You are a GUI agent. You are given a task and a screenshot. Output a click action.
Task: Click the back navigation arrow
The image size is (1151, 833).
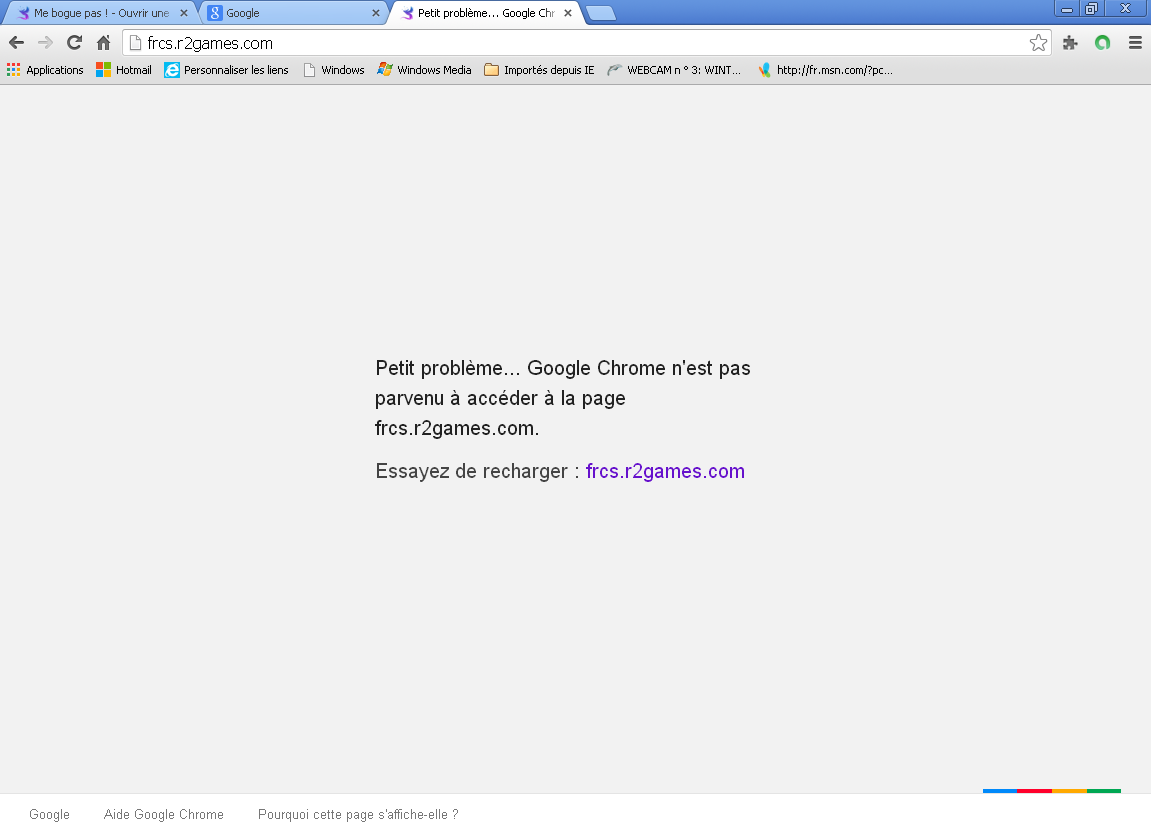point(16,43)
